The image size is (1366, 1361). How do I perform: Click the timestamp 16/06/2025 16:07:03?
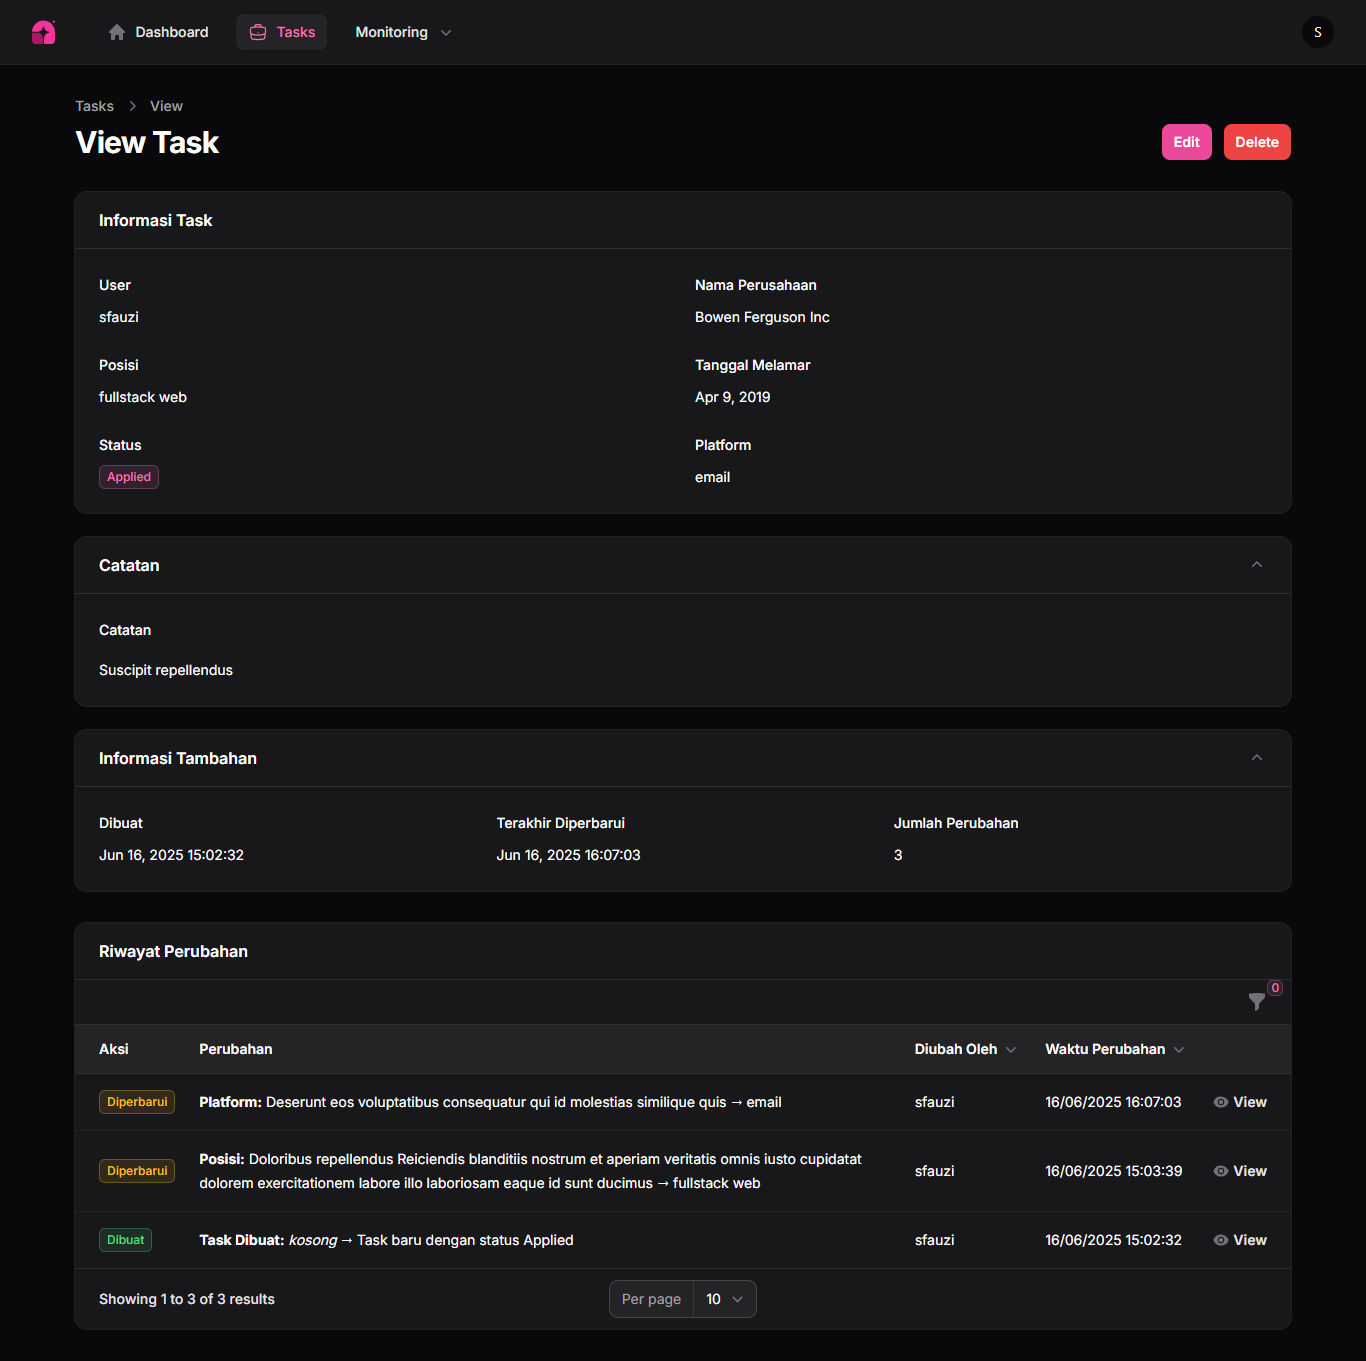(x=1113, y=1102)
